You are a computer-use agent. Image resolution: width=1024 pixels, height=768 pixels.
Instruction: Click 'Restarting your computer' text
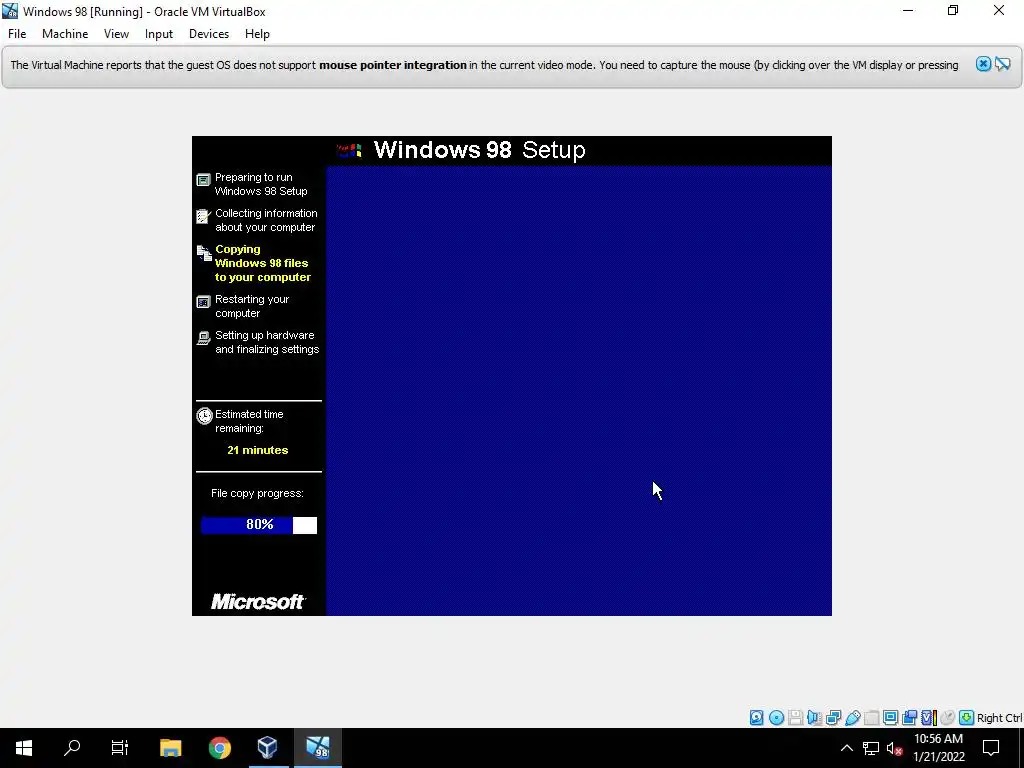click(252, 306)
